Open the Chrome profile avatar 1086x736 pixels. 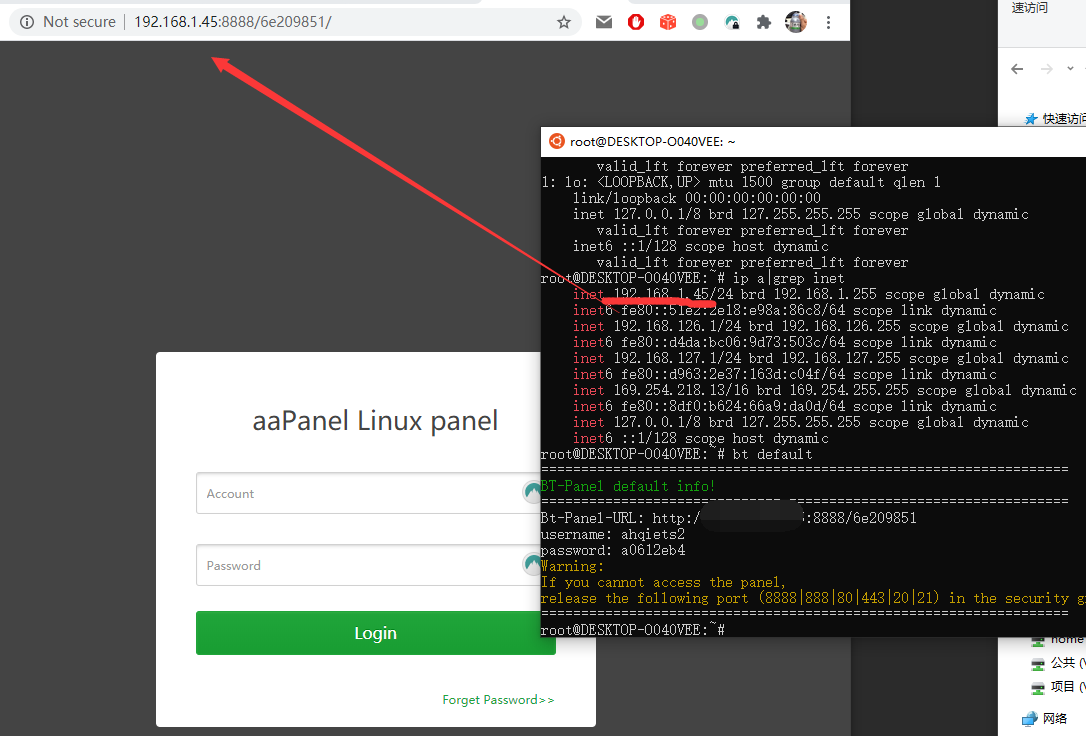[796, 22]
